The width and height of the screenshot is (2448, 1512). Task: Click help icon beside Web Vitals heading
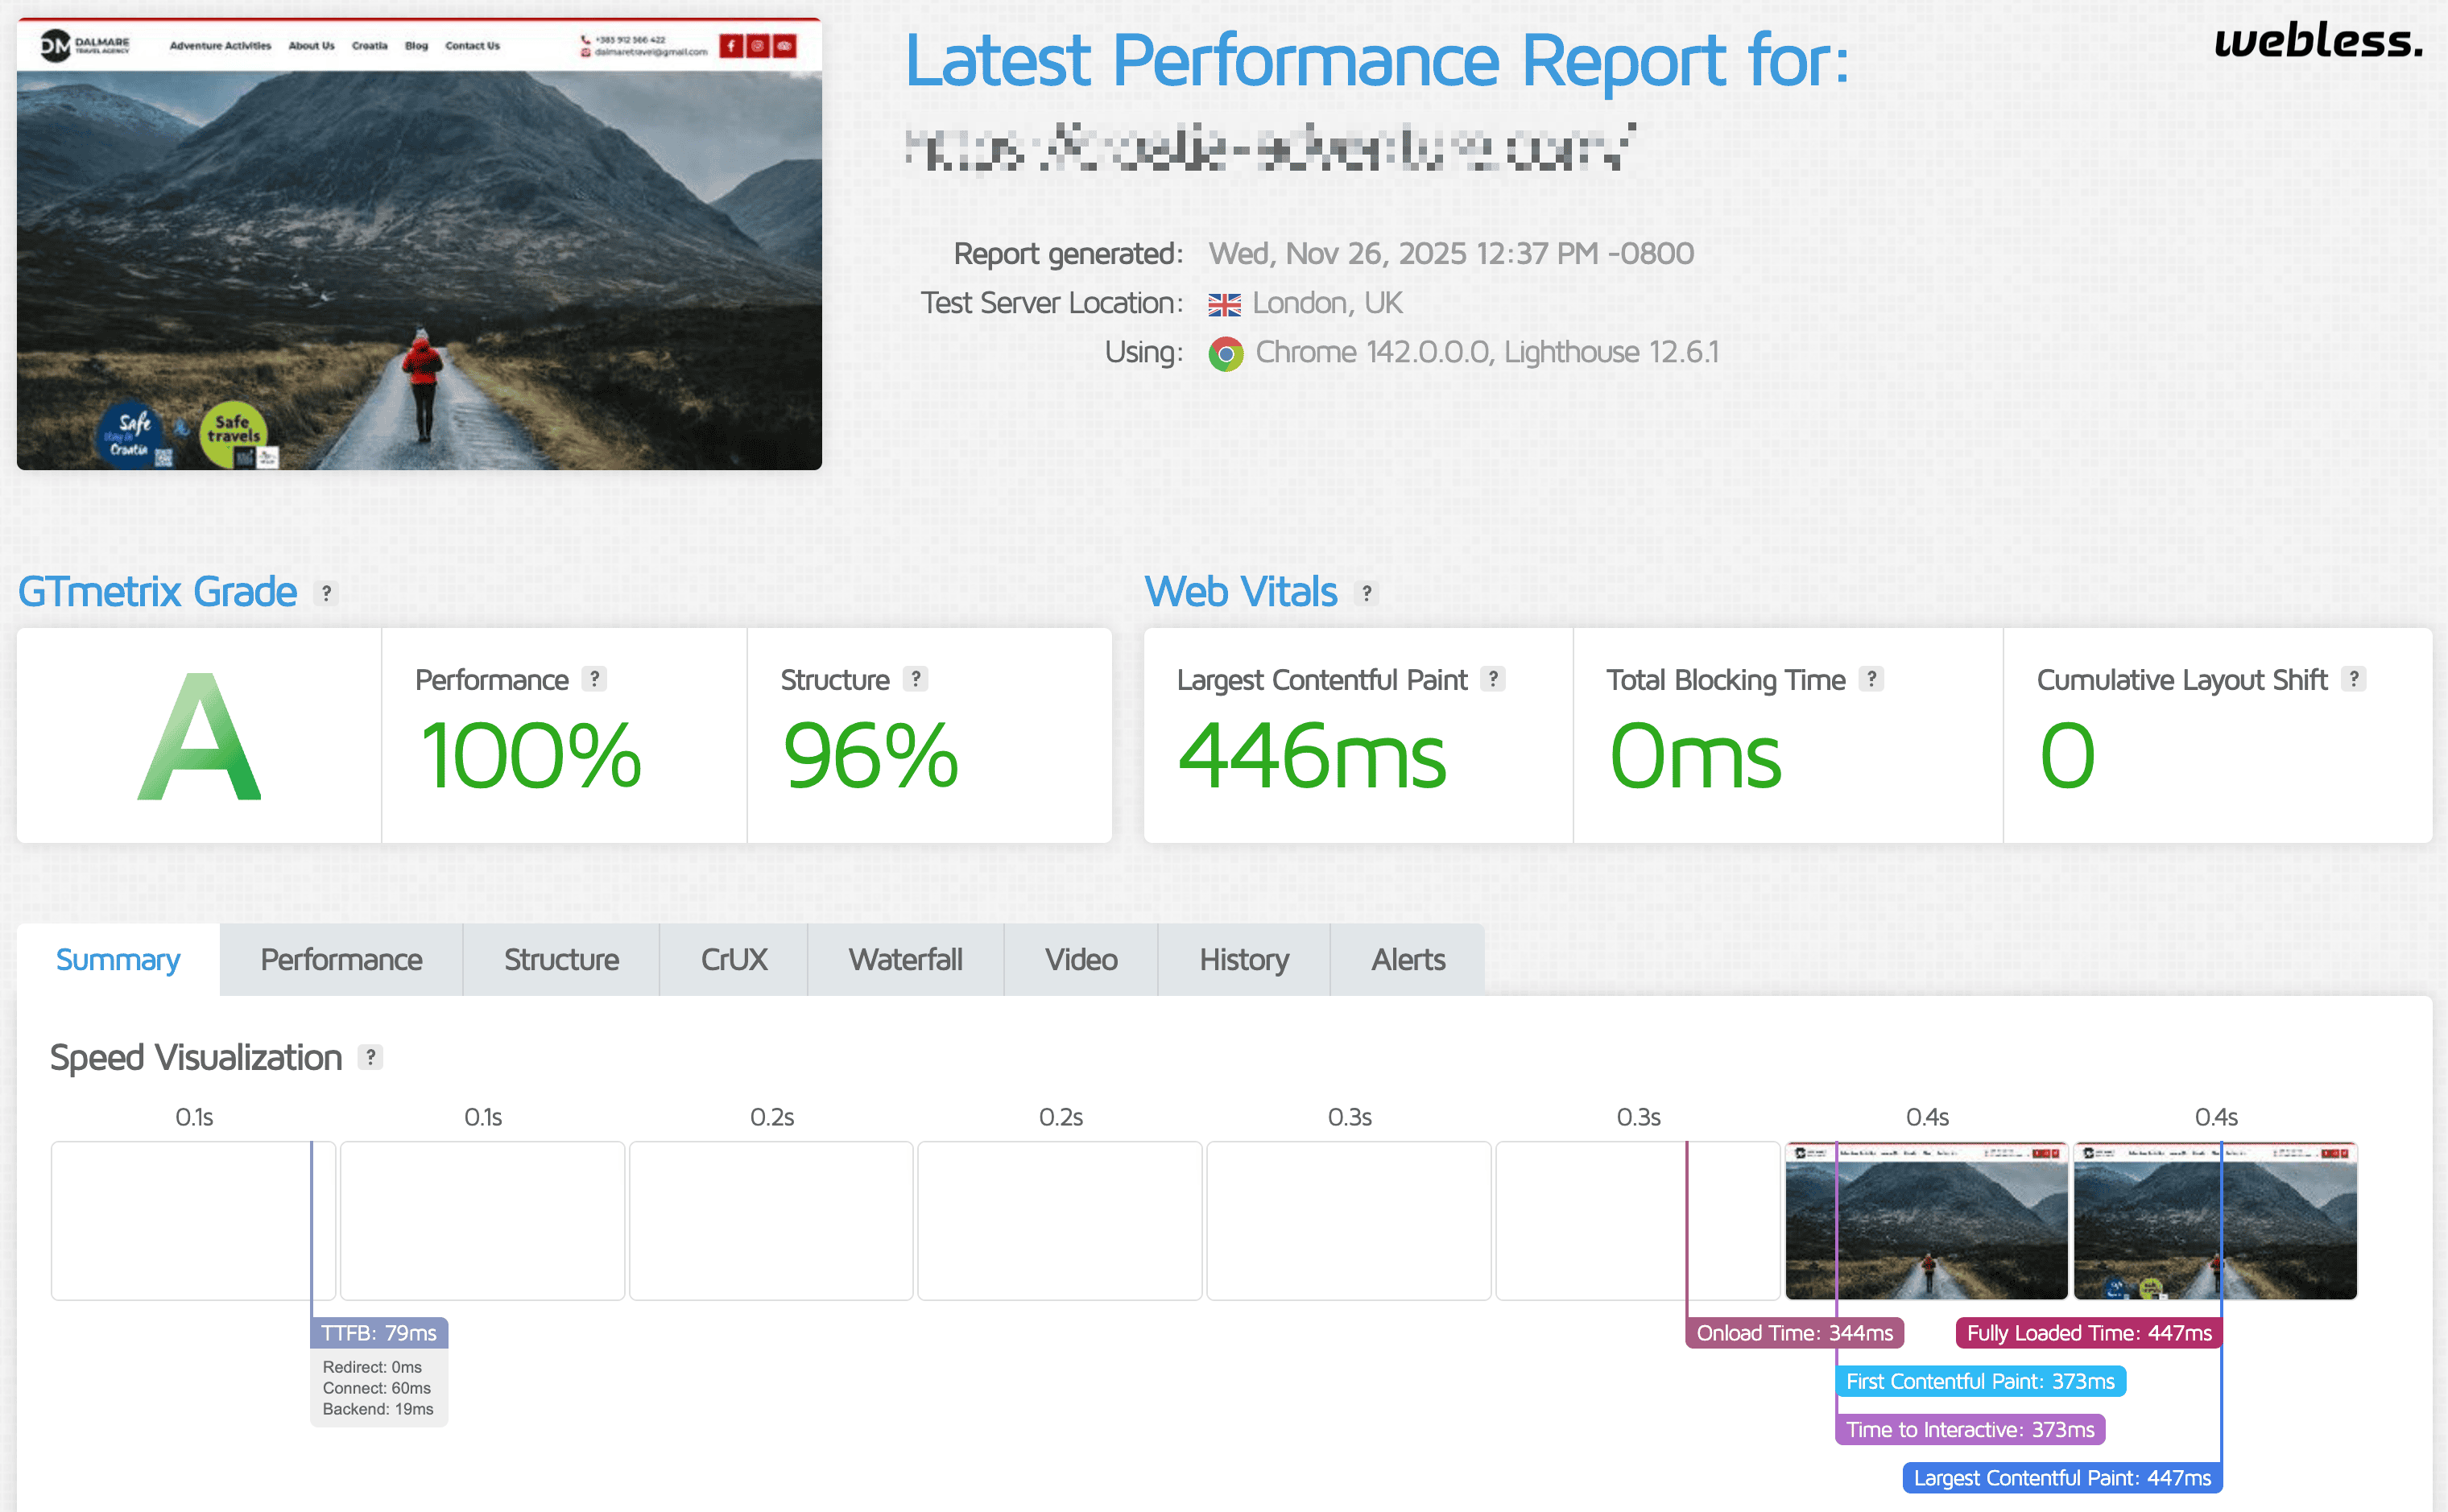(1366, 593)
